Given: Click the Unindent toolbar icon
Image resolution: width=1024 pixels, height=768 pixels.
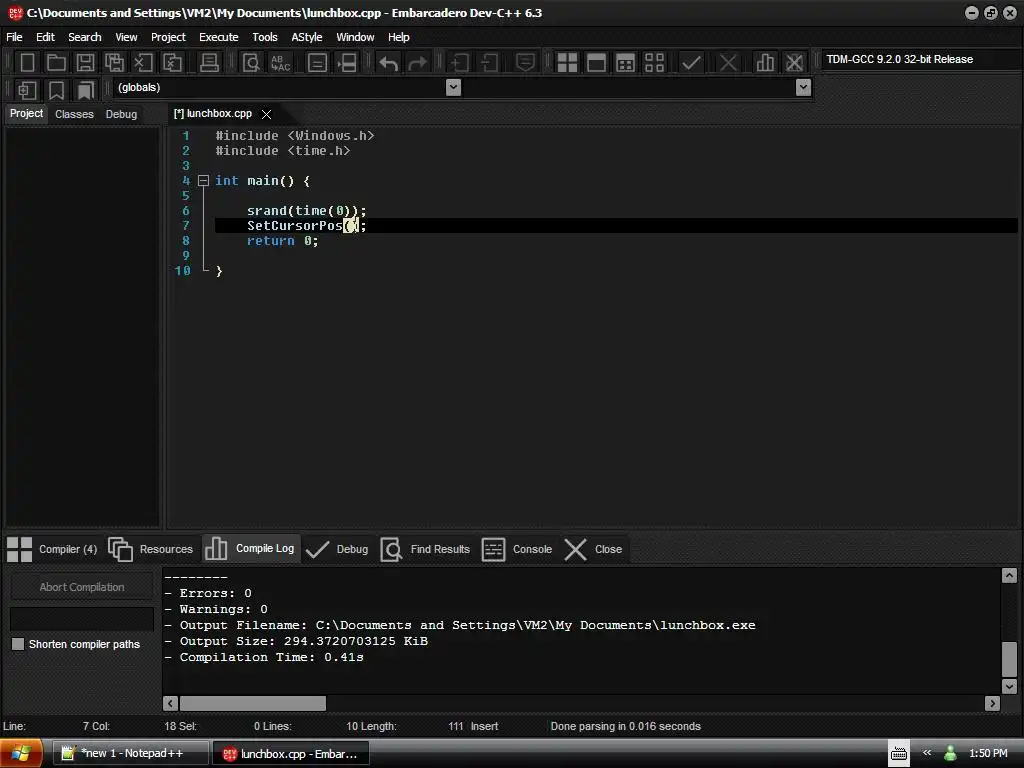Looking at the screenshot, I should pos(488,63).
